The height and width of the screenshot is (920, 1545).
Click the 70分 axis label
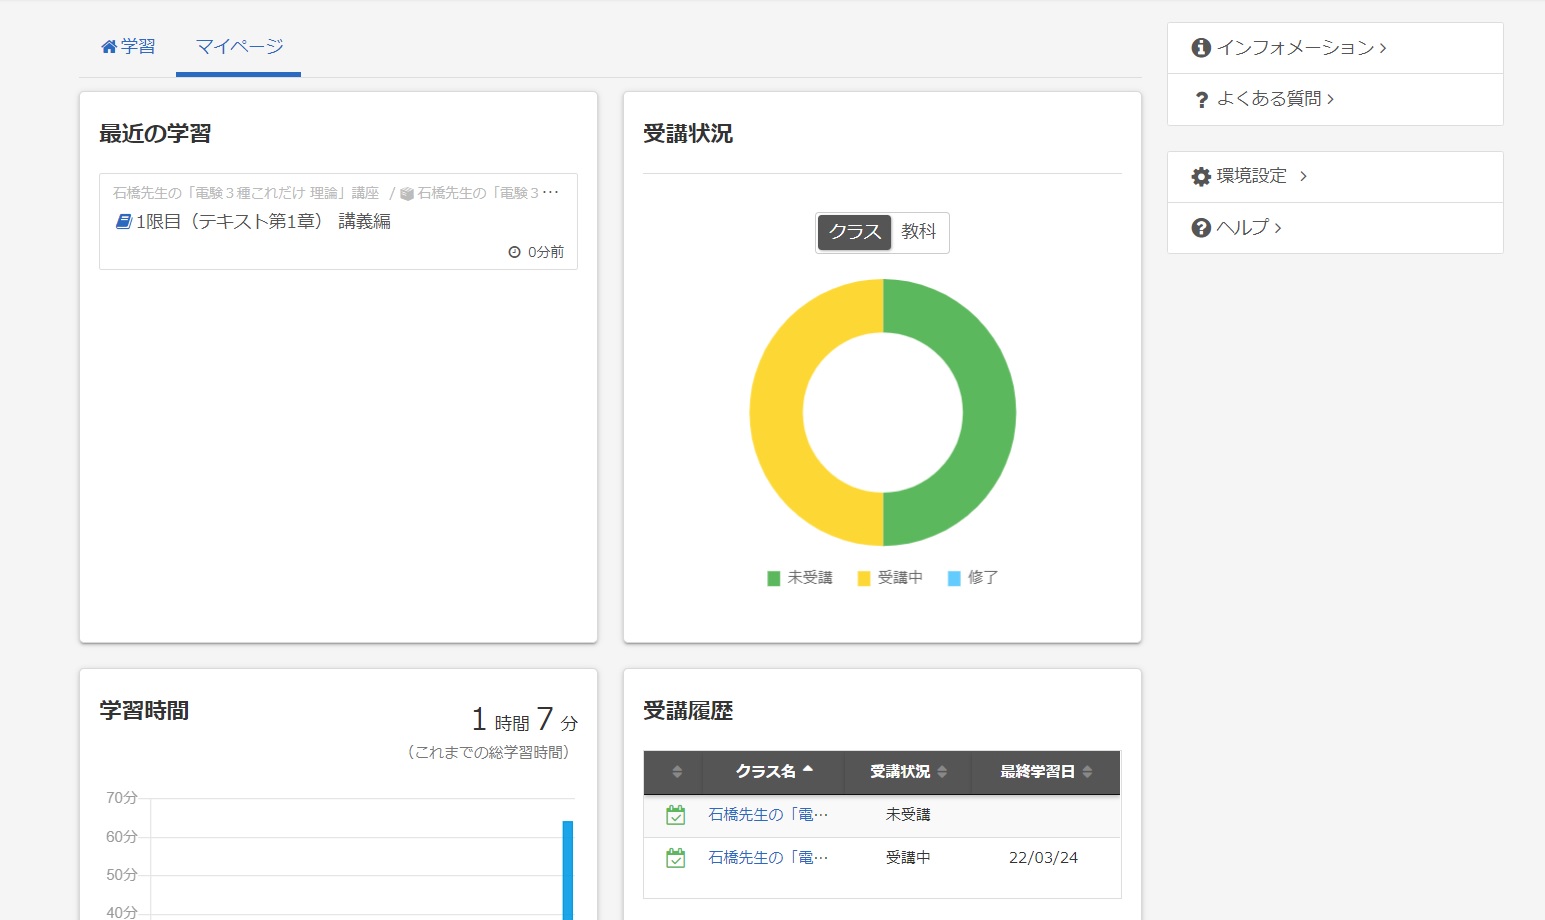tap(122, 798)
